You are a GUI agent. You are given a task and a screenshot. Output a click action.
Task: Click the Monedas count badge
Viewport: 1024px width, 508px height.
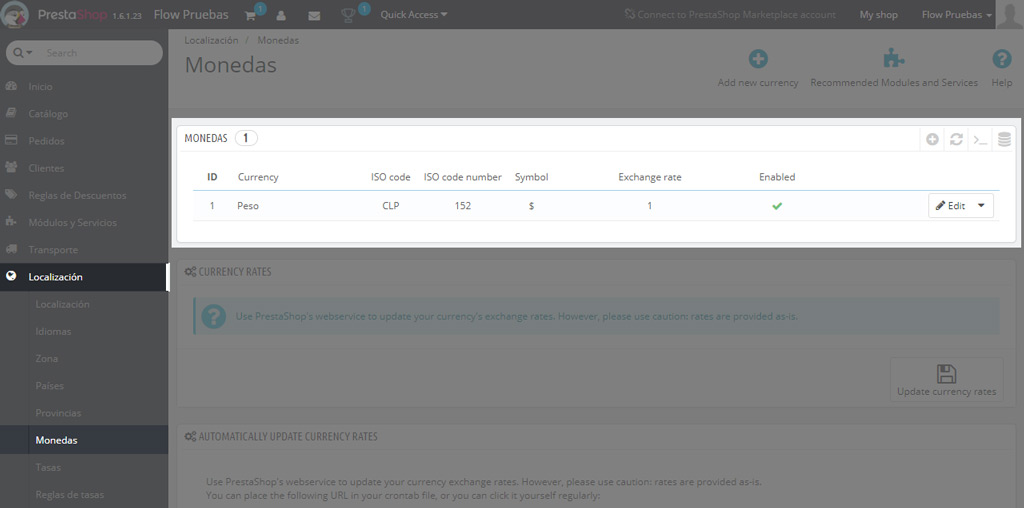click(x=246, y=138)
